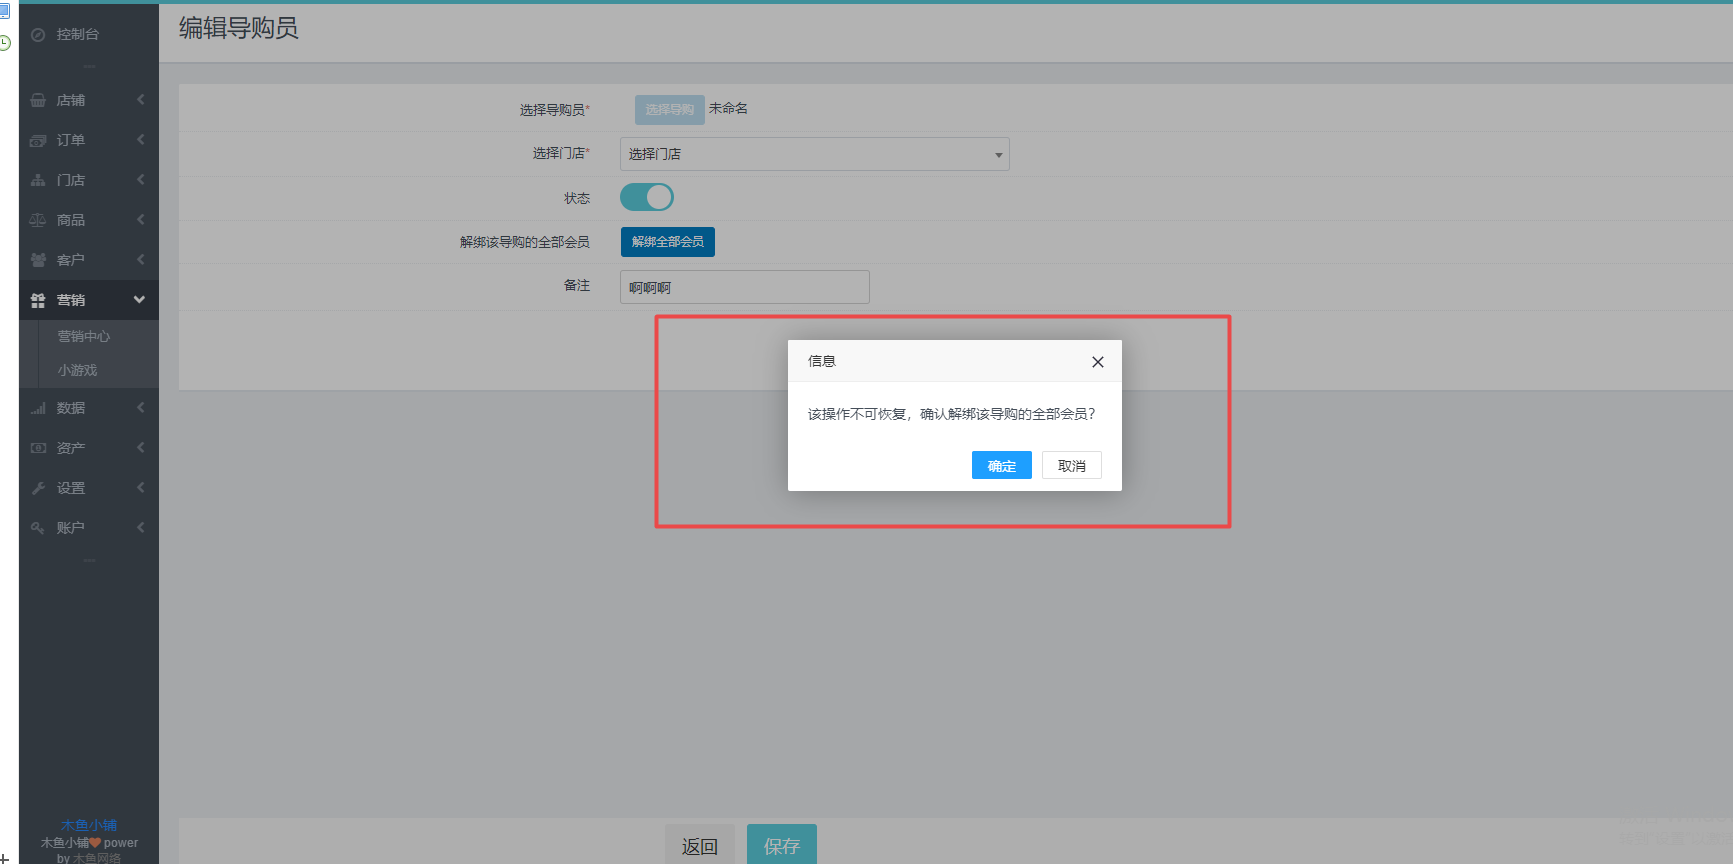
Task: Click the 解绑该导购的全部会员 label
Action: pos(525,242)
